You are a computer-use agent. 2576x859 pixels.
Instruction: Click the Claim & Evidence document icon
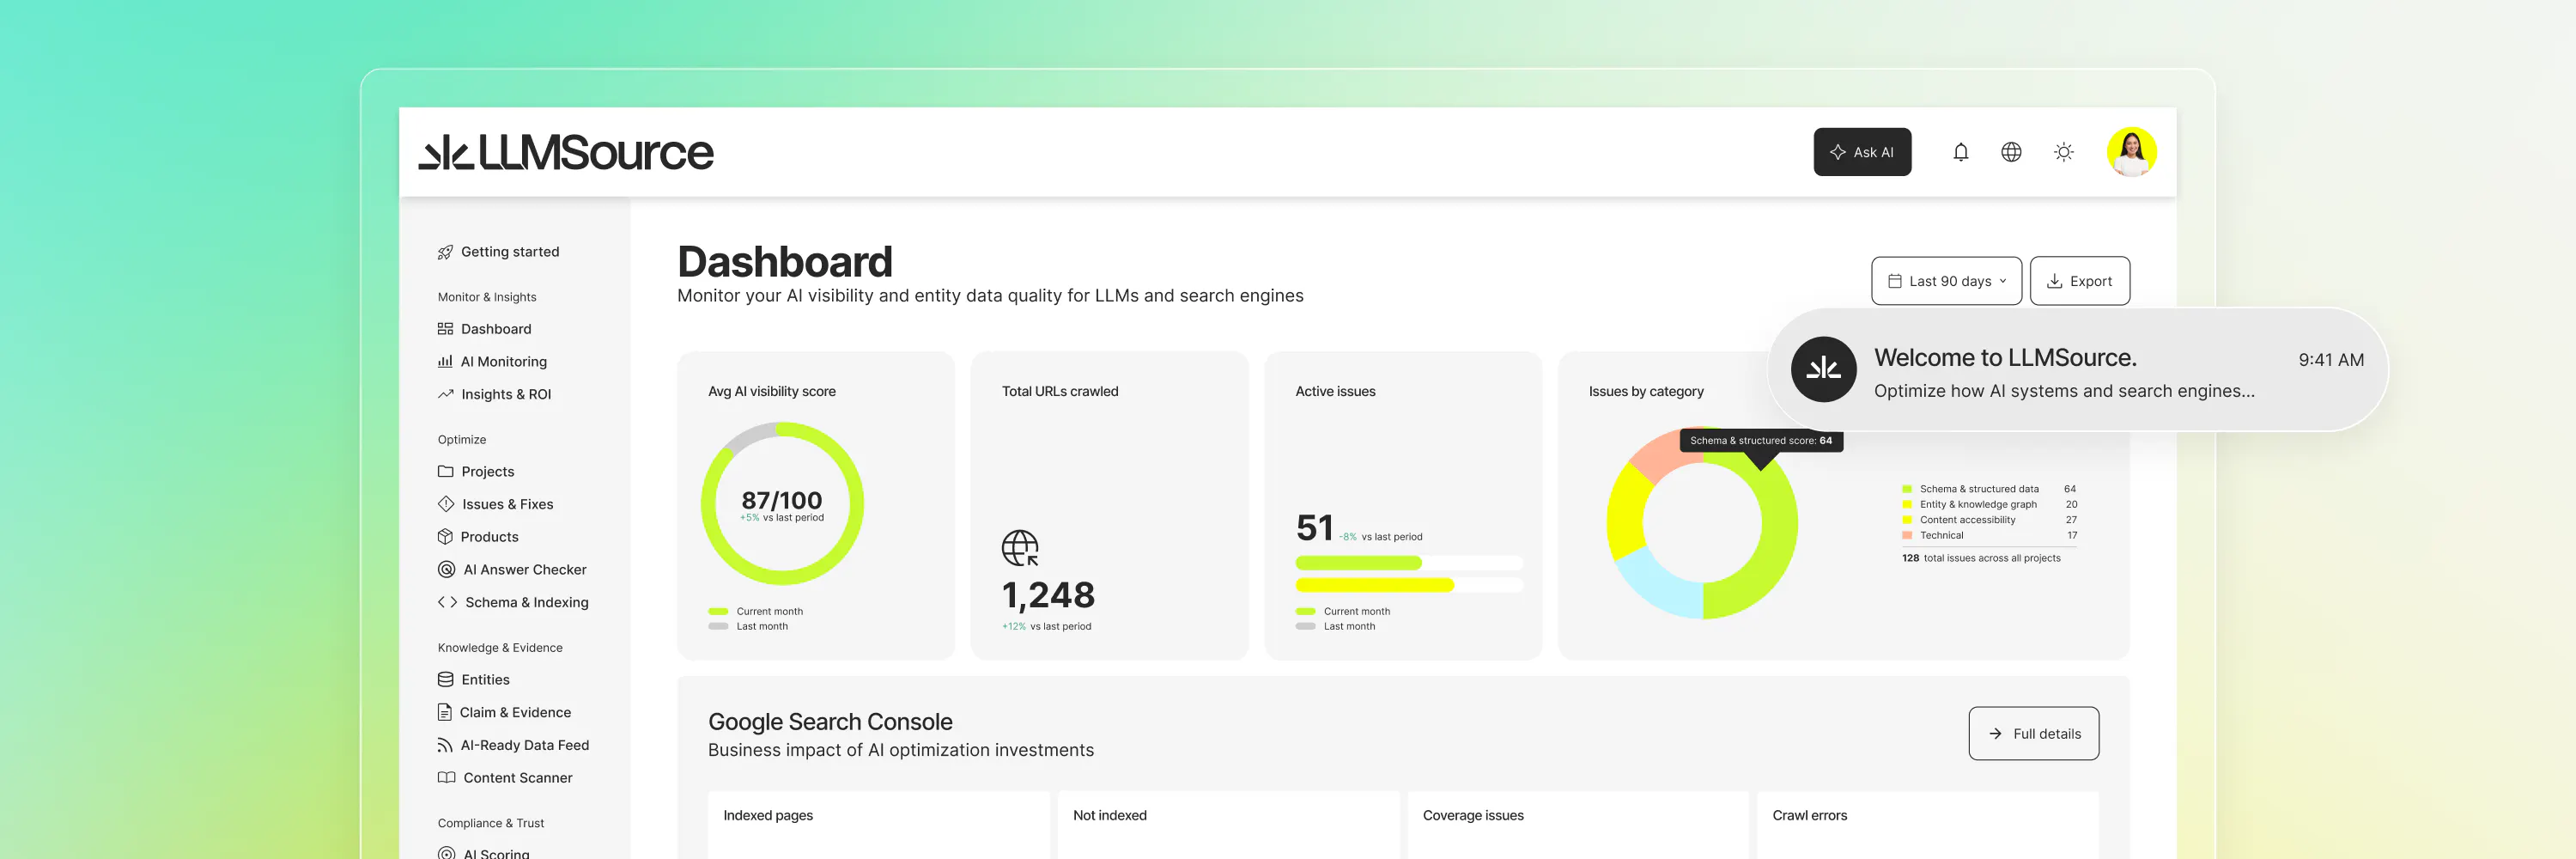pyautogui.click(x=444, y=712)
